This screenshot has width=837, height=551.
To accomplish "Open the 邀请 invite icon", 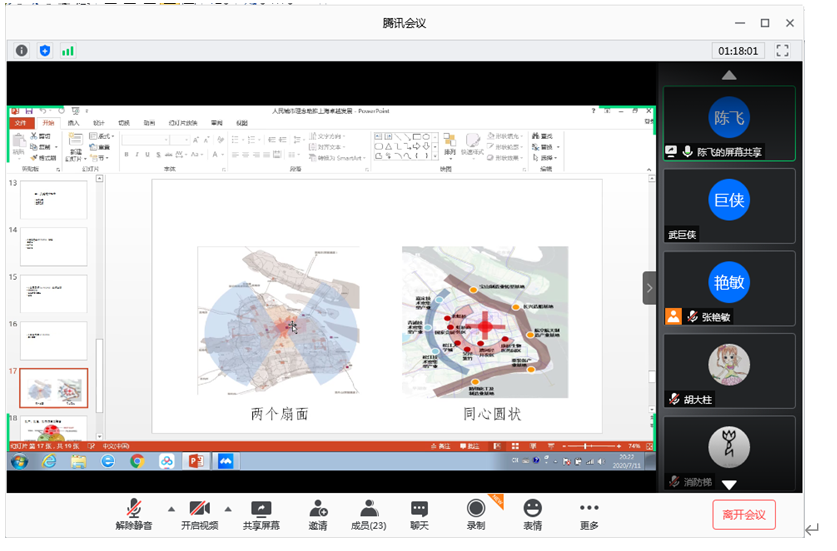I will click(x=318, y=514).
